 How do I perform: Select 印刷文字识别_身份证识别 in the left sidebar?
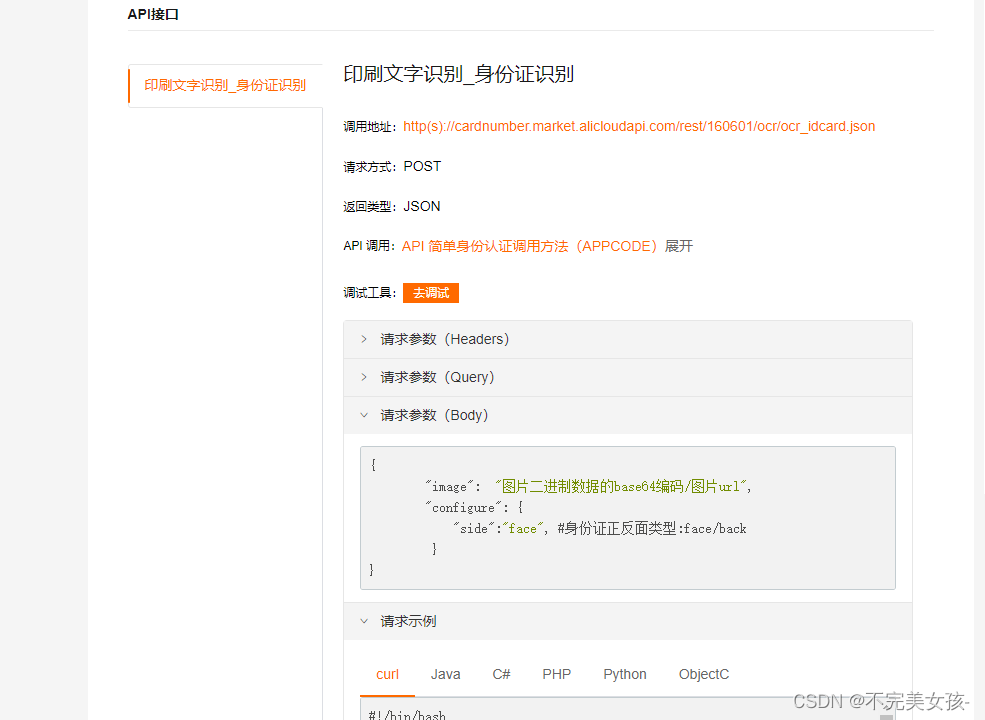[225, 85]
